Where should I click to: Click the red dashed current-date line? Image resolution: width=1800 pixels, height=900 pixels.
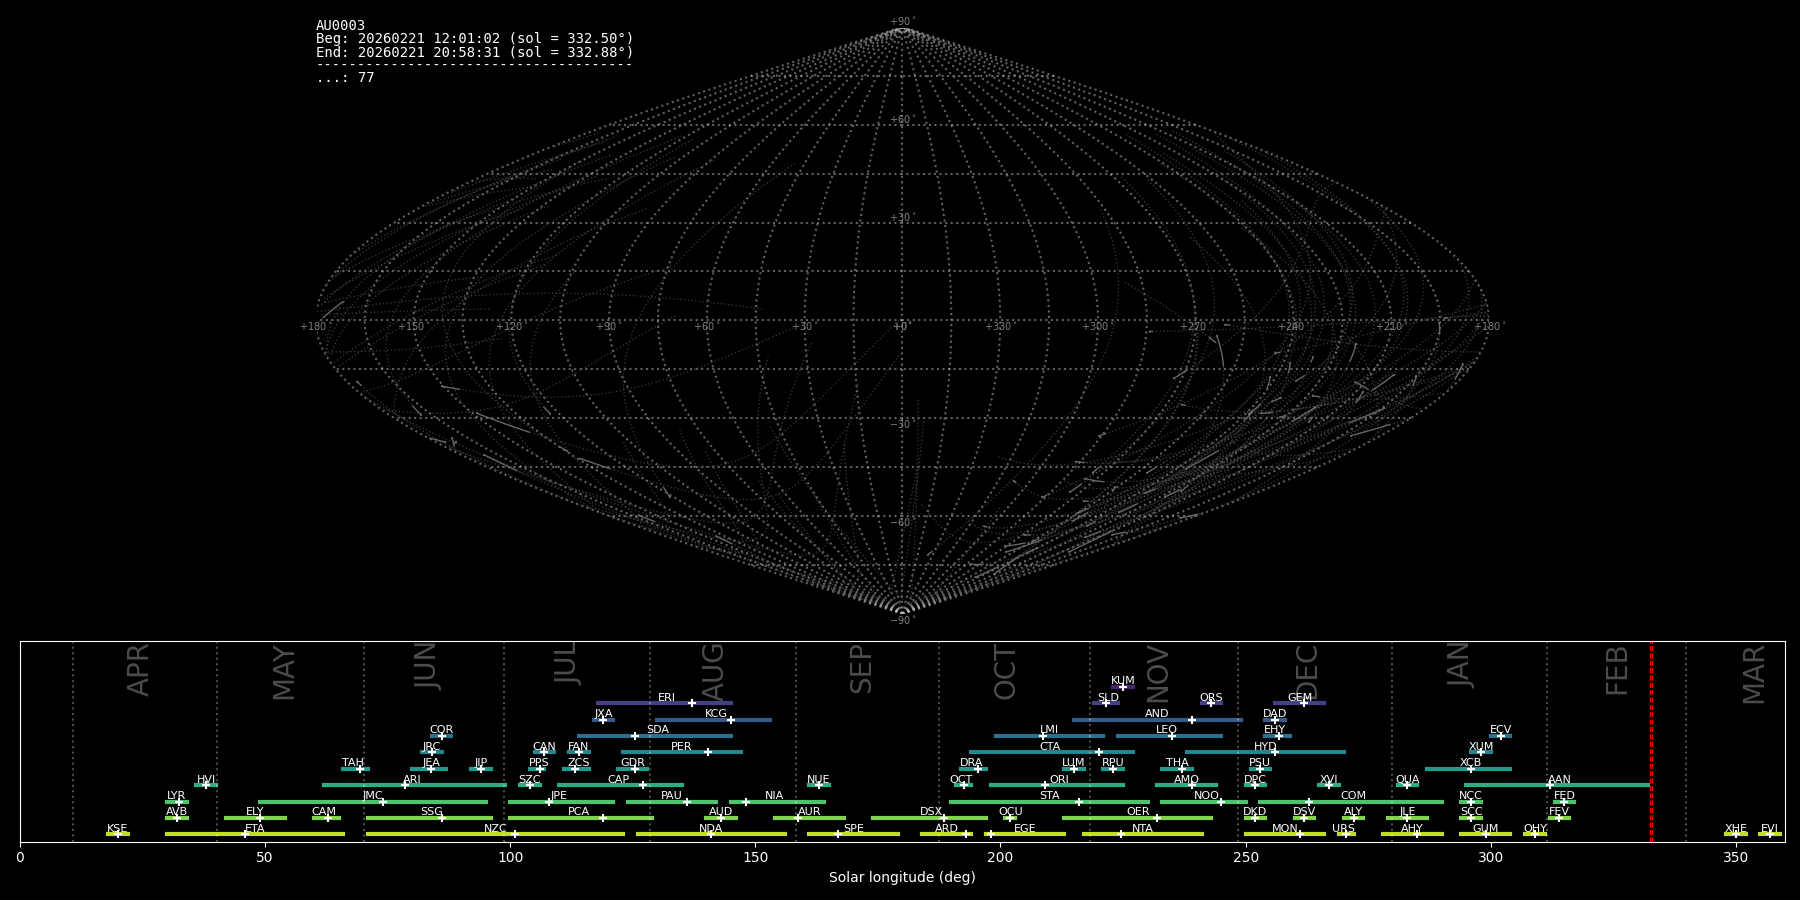point(1651,740)
